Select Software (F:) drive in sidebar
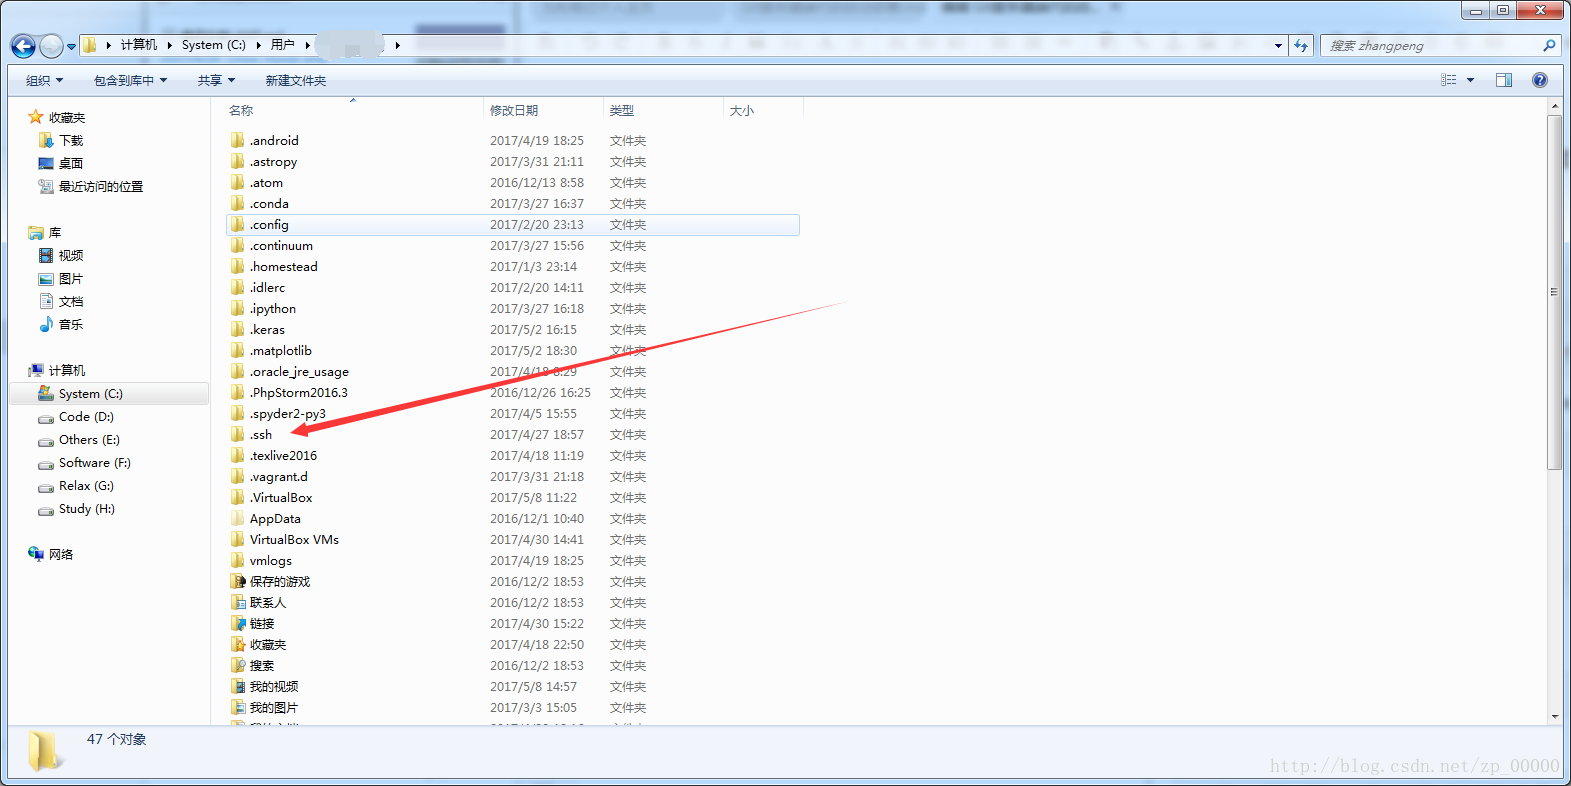 (95, 462)
